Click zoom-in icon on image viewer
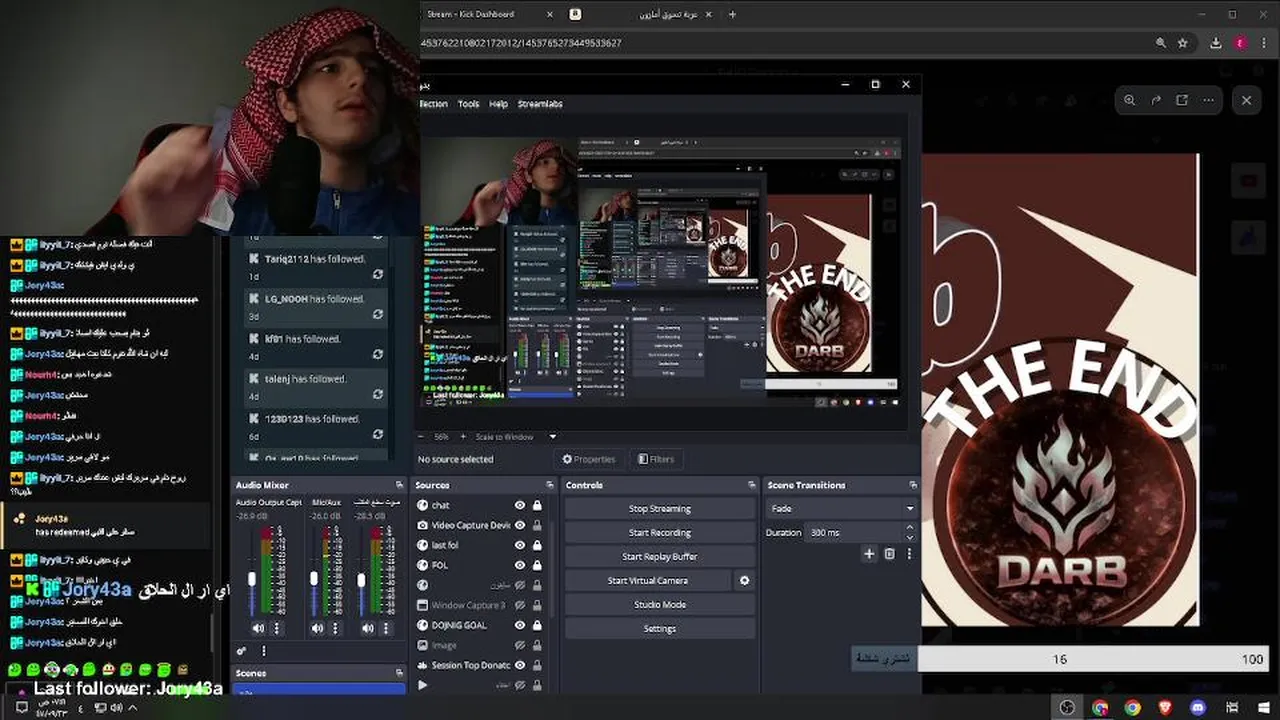 point(1129,100)
